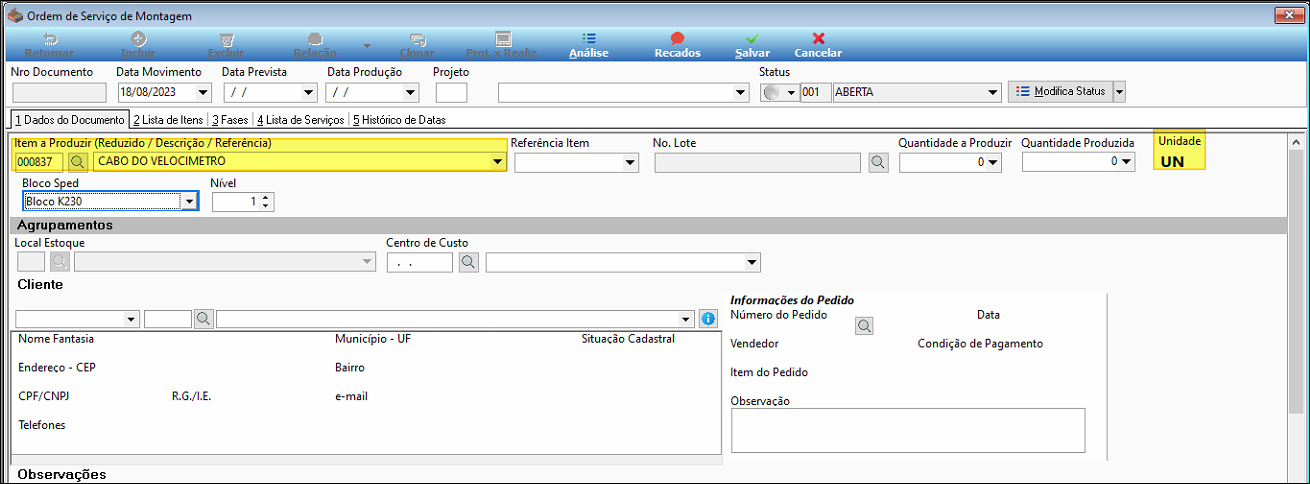Expand the Projeto description dropdown
1310x484 pixels.
(x=741, y=93)
